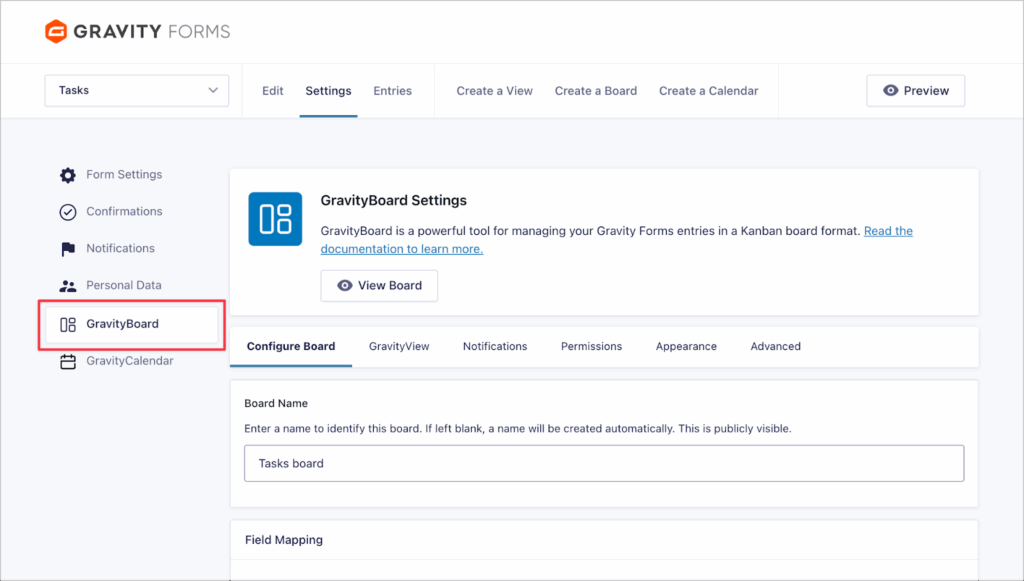Select GravityBoard in sidebar
Screen dimensions: 1024x581
131,324
